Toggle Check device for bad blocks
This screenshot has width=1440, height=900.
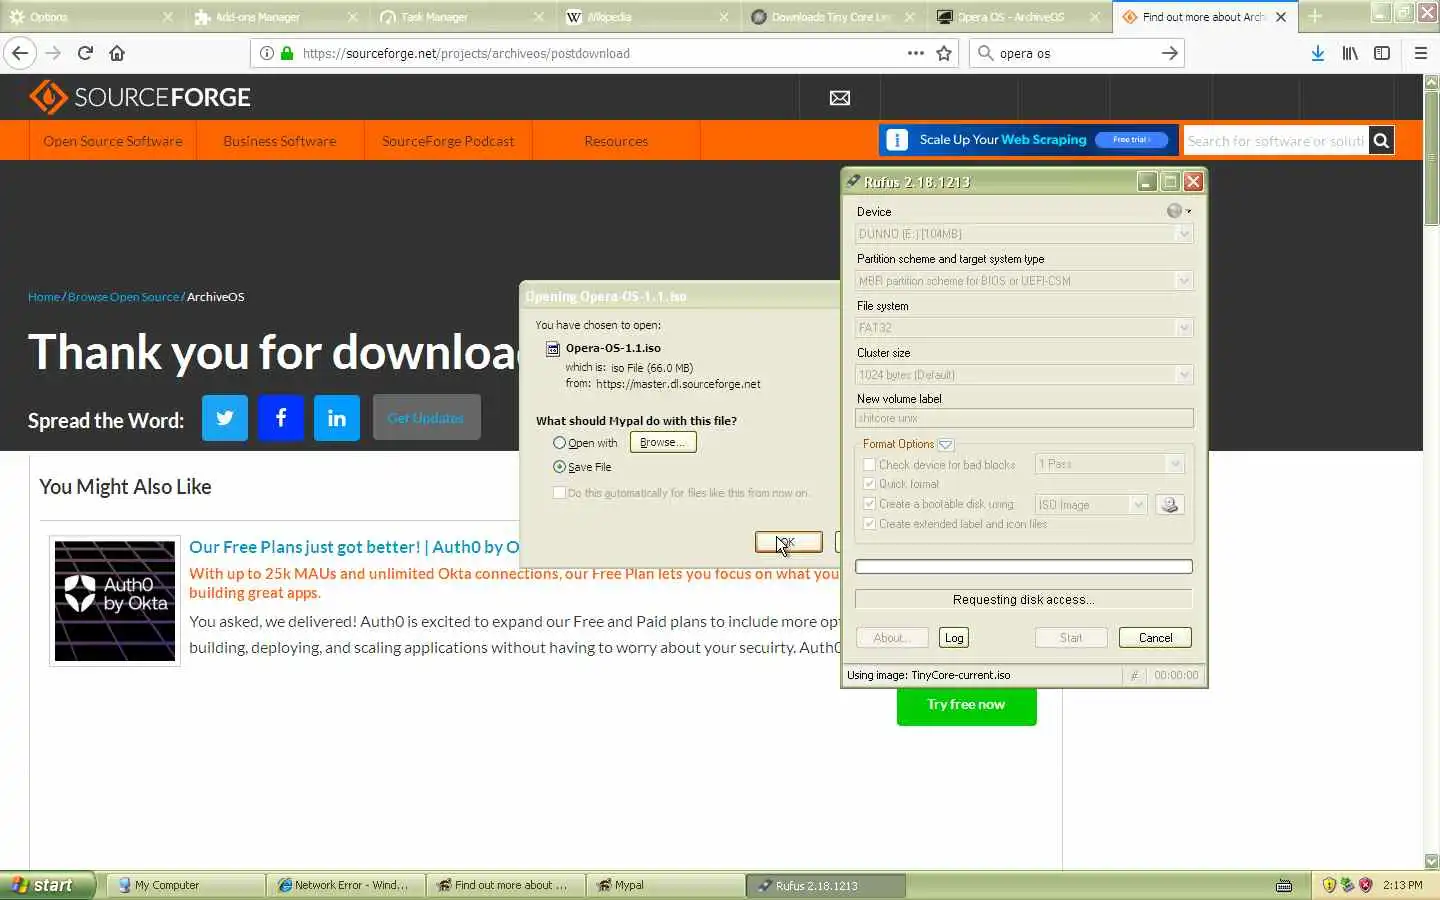(869, 464)
